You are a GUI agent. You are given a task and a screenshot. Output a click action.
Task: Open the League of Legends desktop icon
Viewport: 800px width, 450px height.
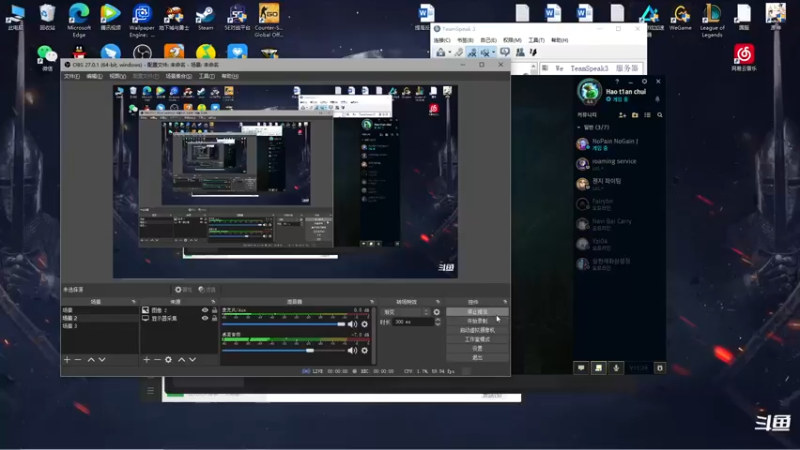(712, 19)
